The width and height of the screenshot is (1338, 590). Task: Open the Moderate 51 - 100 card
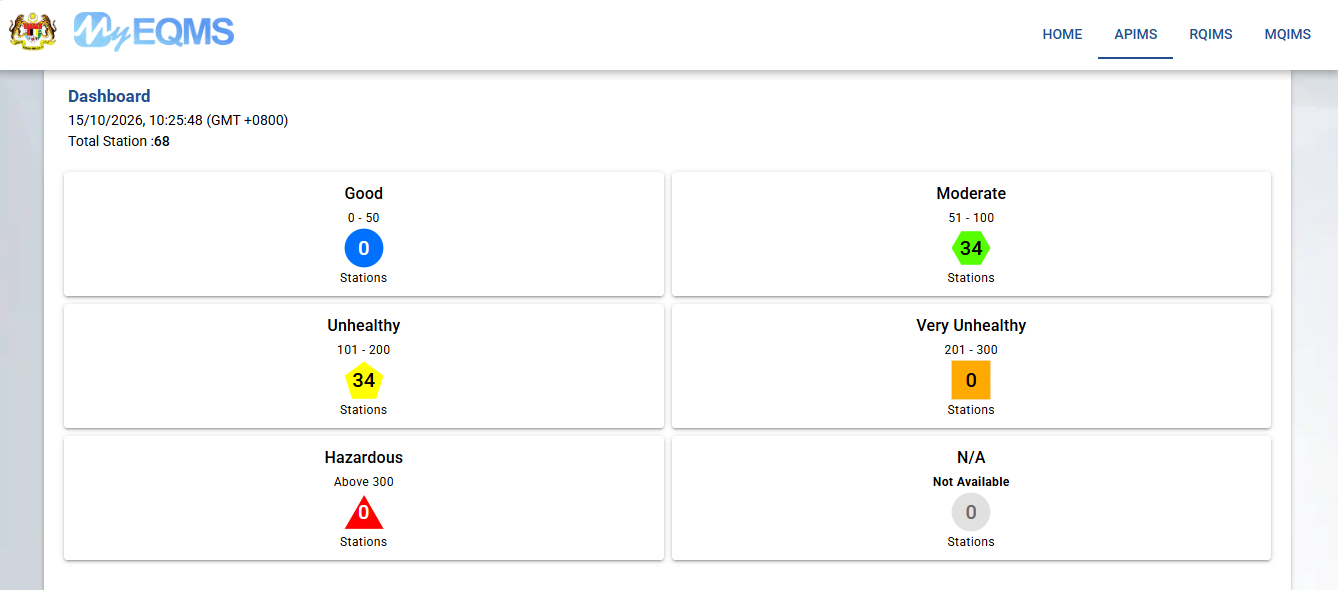[971, 234]
